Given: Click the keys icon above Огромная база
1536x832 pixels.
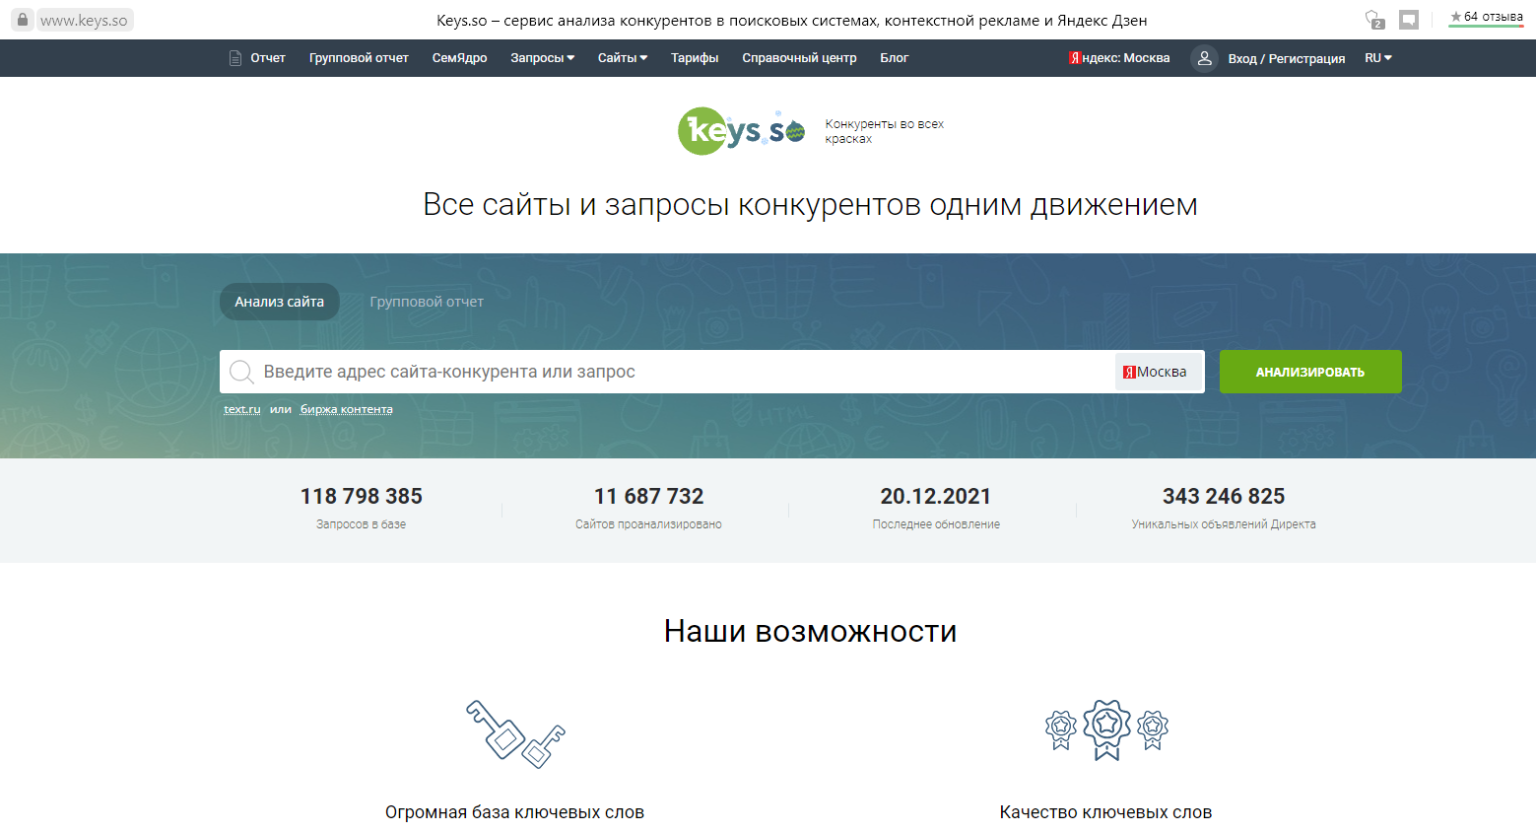Looking at the screenshot, I should [x=515, y=733].
